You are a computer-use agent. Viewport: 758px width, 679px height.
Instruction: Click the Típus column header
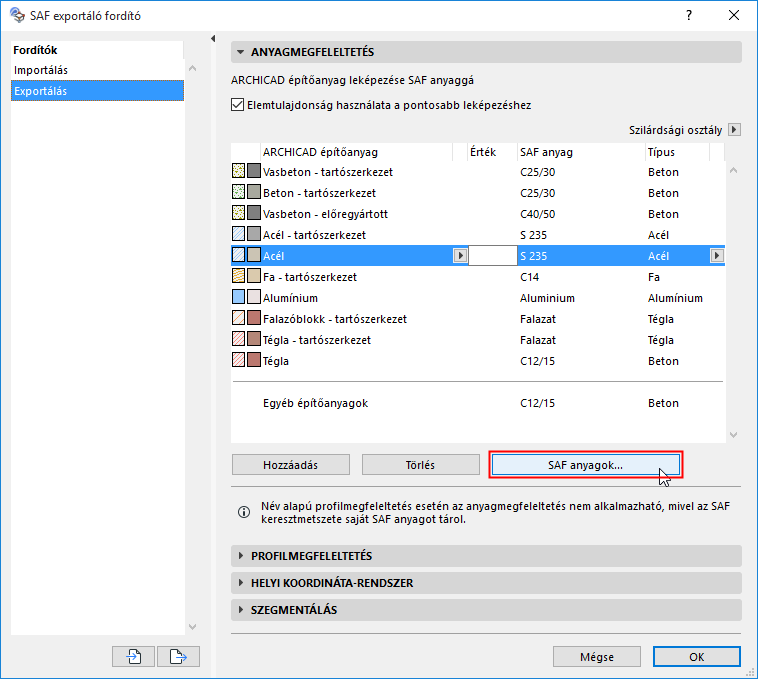(677, 152)
